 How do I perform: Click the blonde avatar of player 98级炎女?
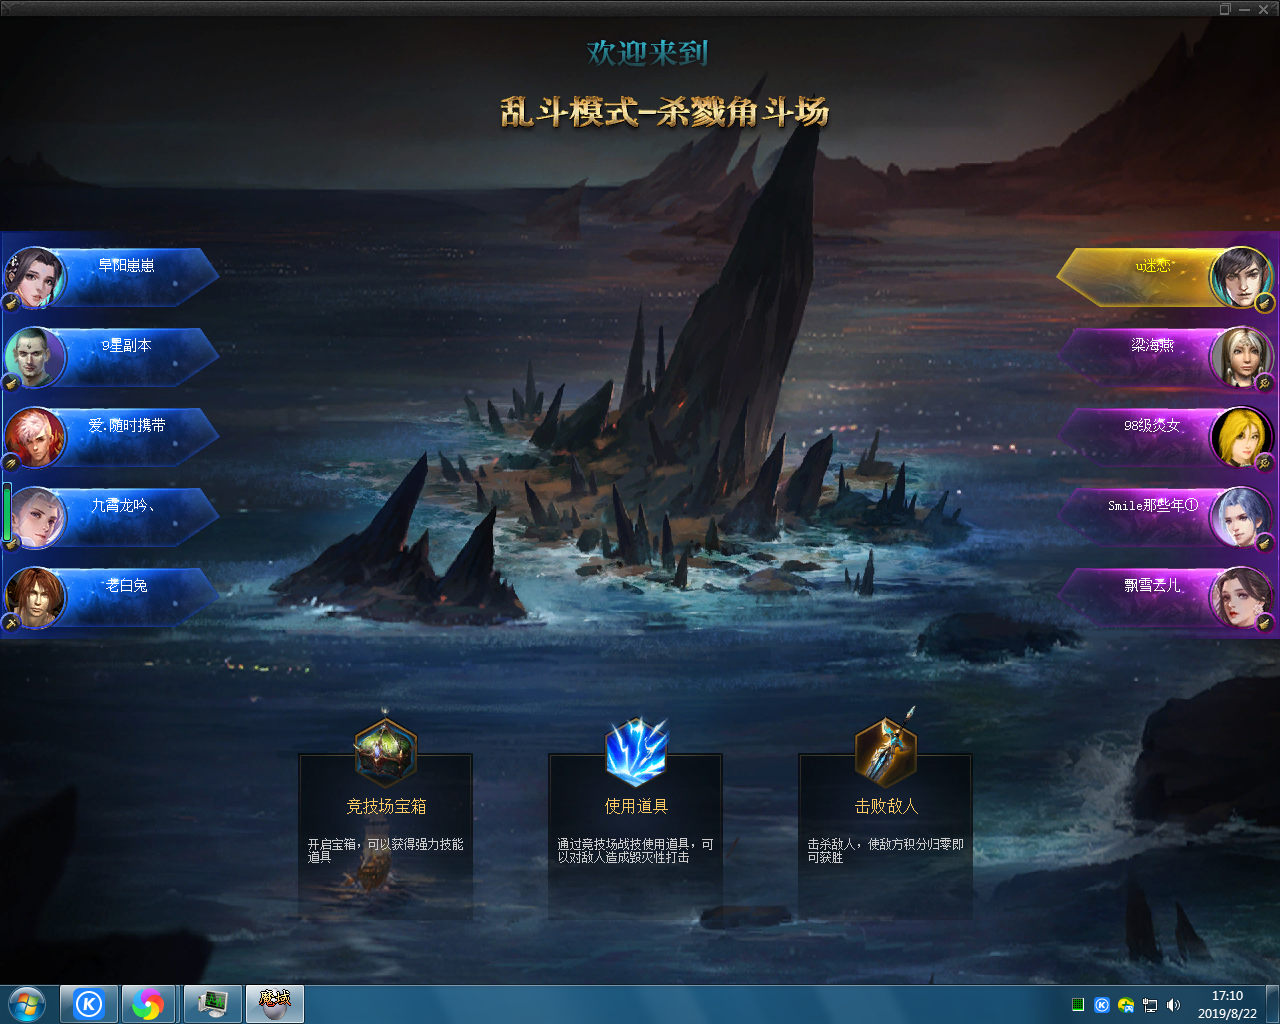click(x=1241, y=437)
